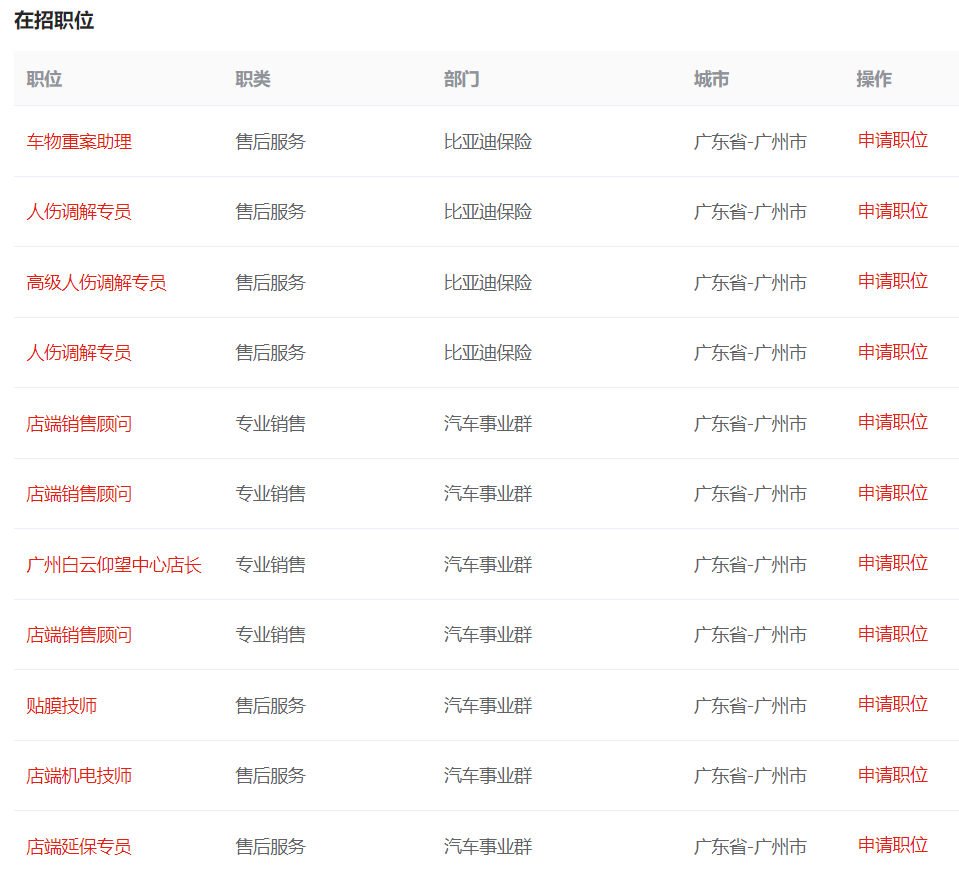Select 汽车事业群 in the 店端机电技师 row

point(488,776)
